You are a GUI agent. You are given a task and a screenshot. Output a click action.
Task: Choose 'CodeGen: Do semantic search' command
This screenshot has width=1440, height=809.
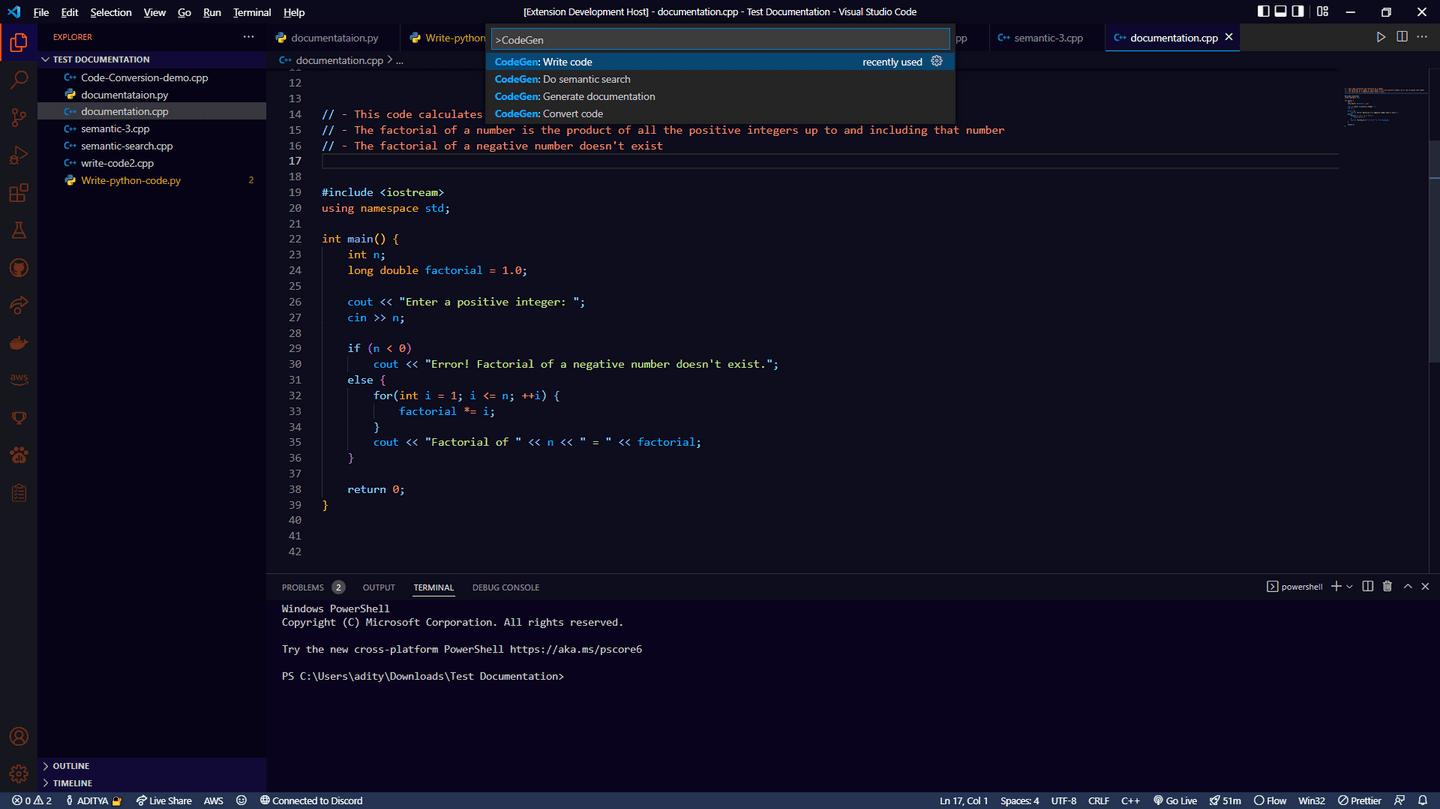point(720,79)
